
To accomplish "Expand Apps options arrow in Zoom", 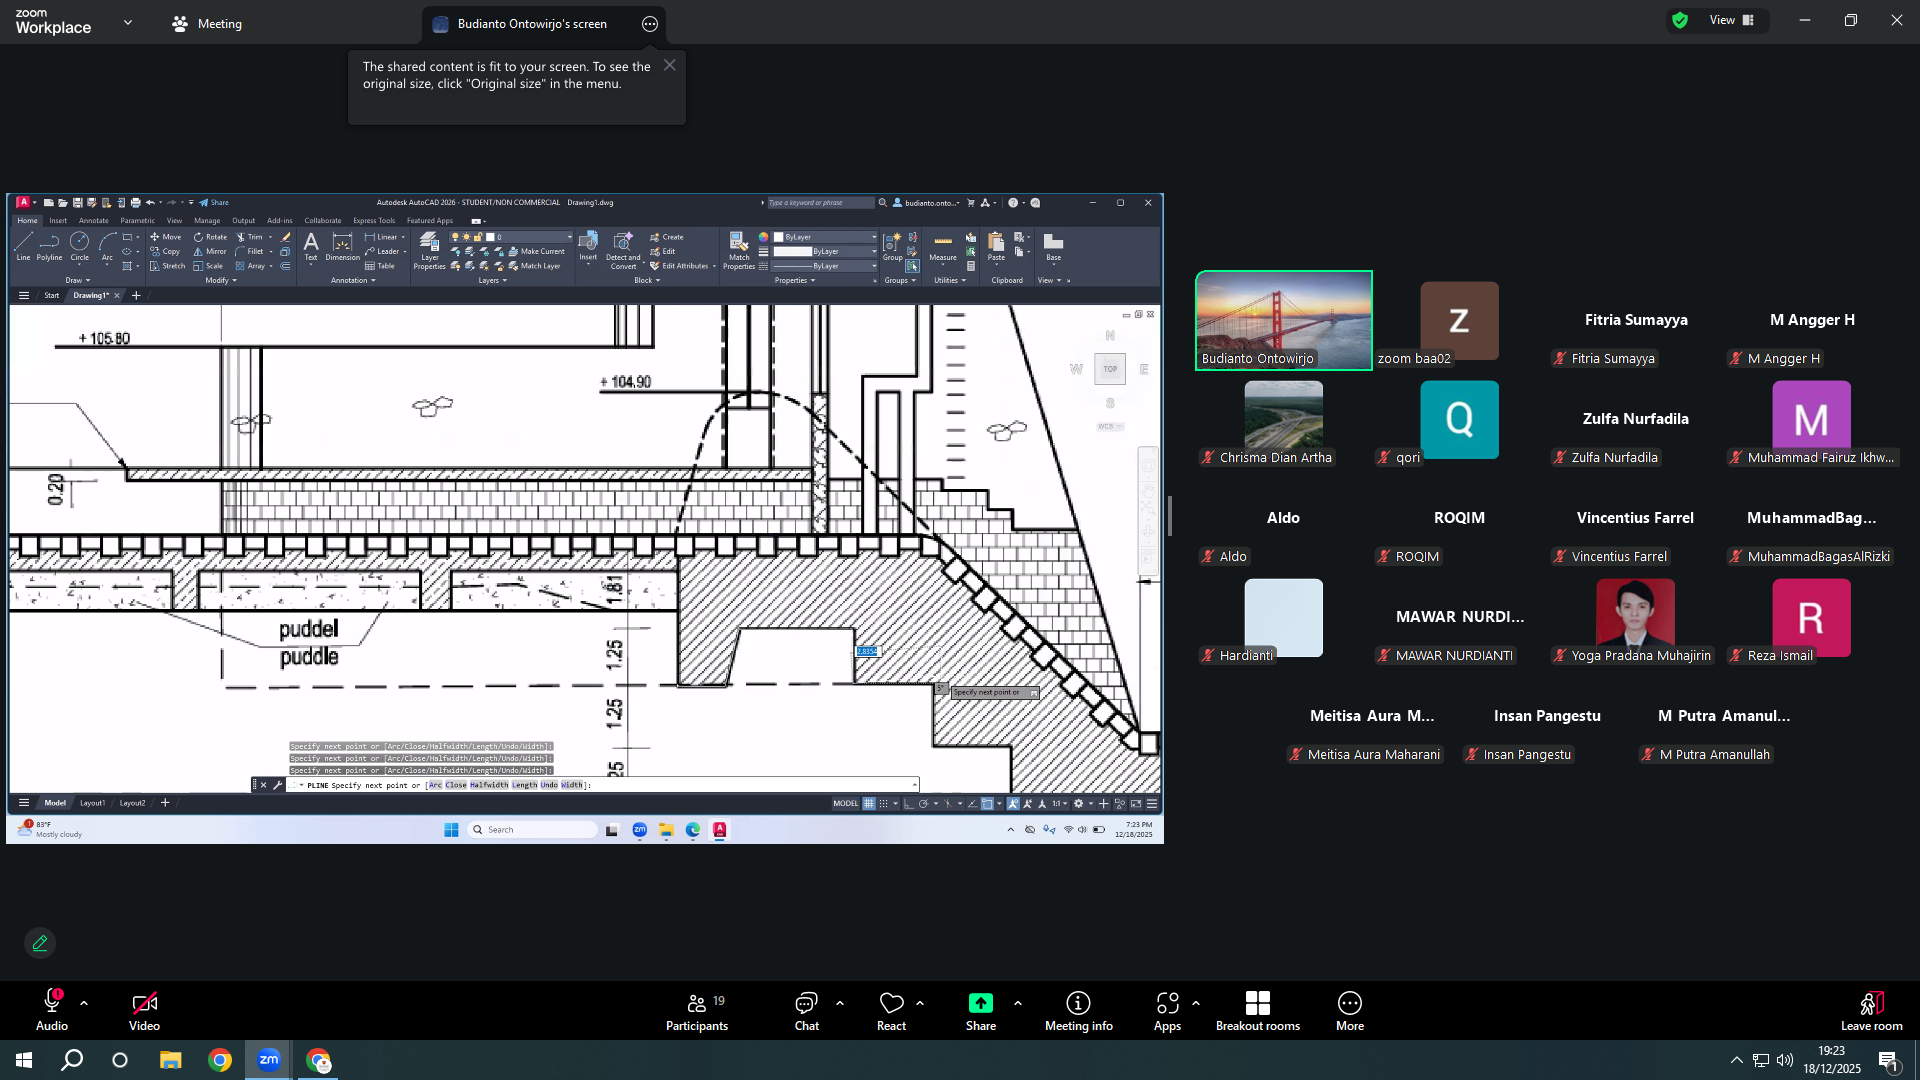I will pyautogui.click(x=1196, y=1003).
